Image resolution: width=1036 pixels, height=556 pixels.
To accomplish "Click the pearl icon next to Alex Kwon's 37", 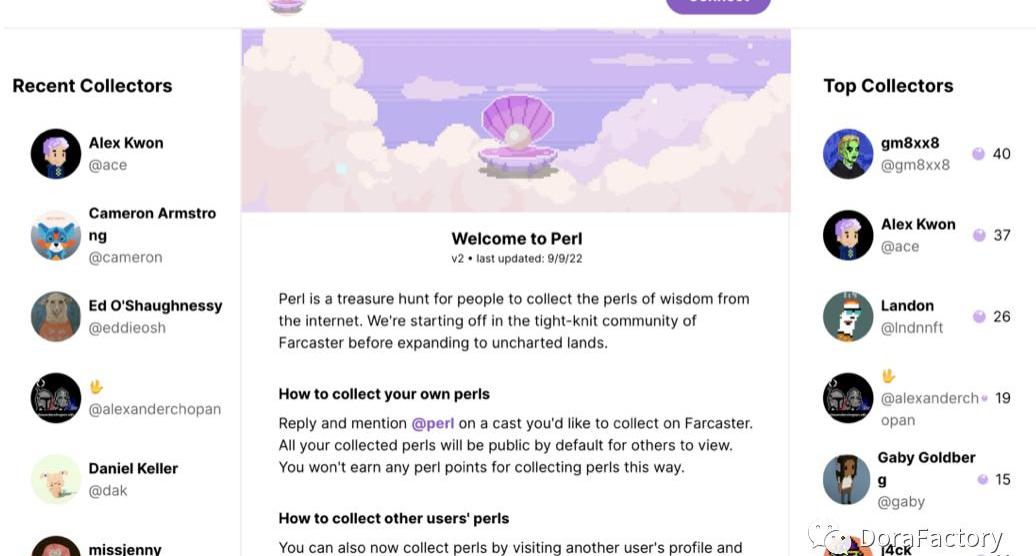I will [x=978, y=235].
